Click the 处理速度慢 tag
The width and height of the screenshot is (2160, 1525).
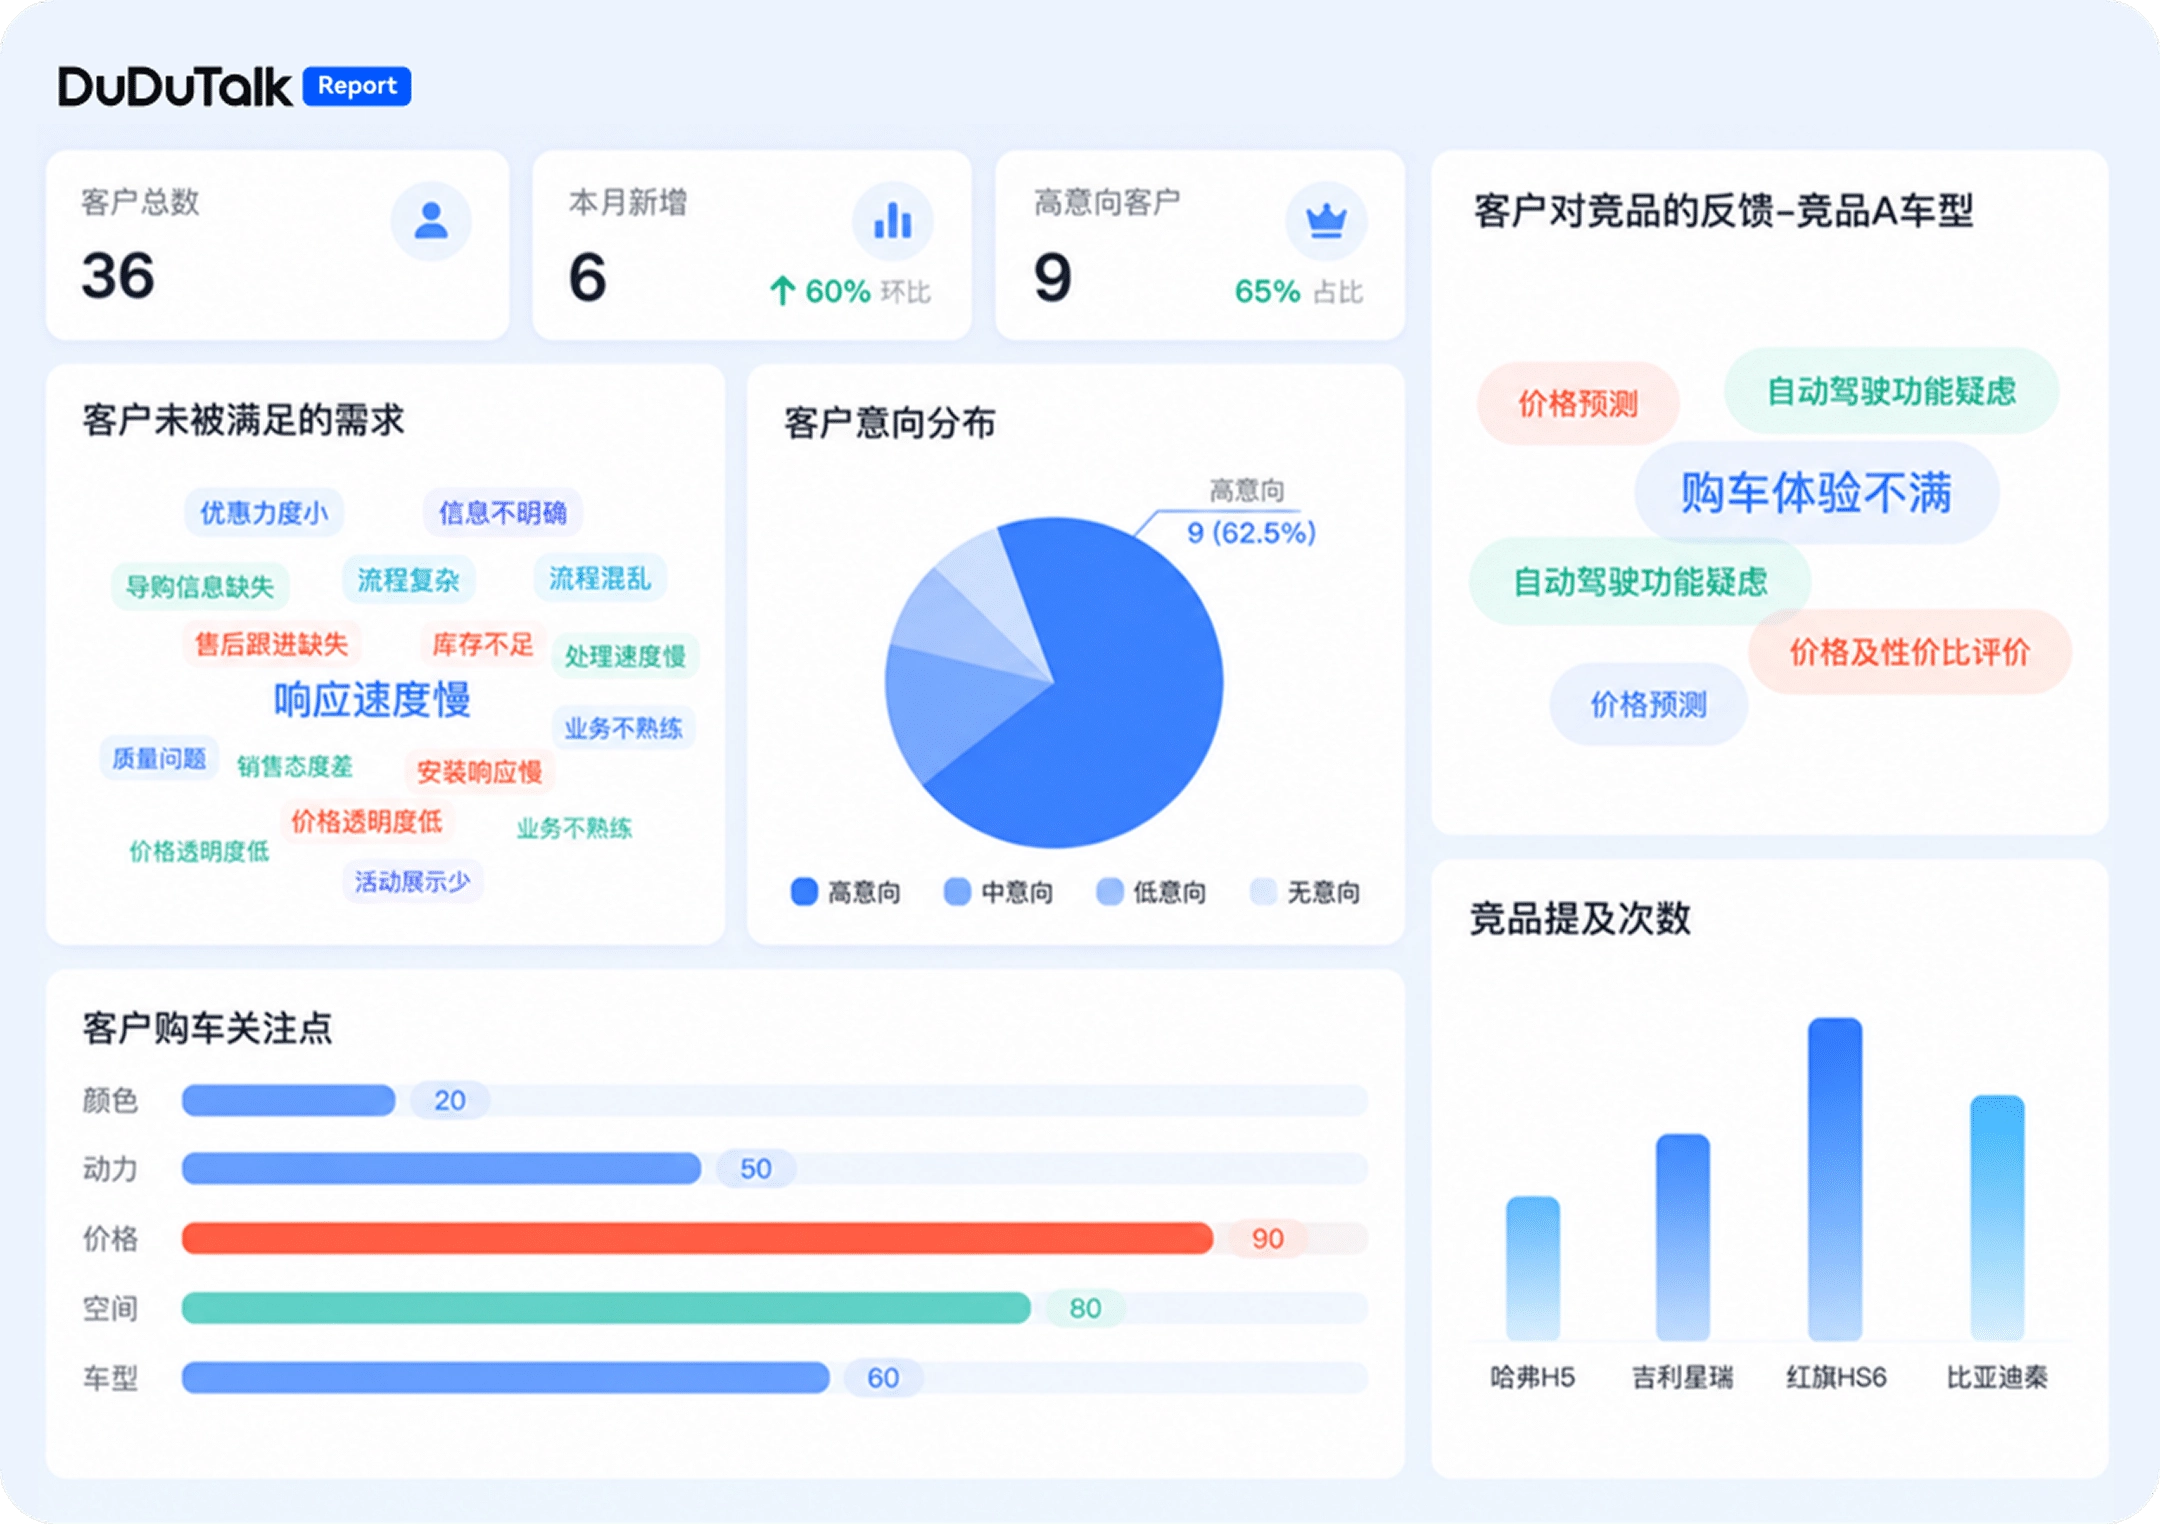(x=625, y=656)
